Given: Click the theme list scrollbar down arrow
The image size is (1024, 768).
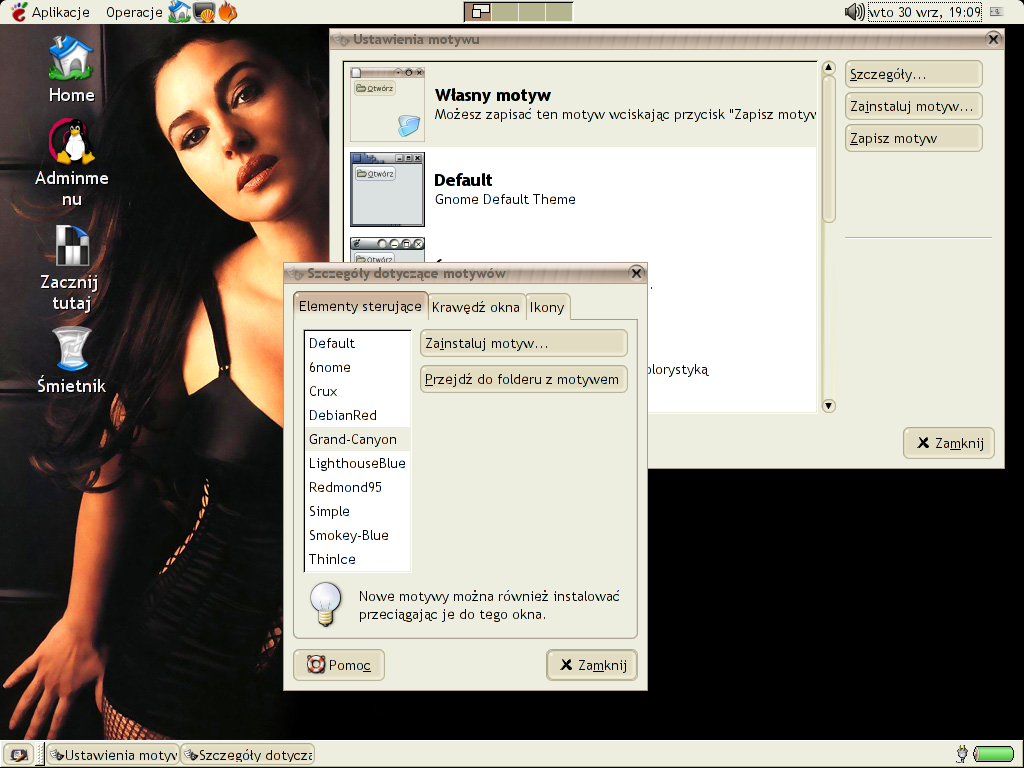Looking at the screenshot, I should tap(829, 406).
